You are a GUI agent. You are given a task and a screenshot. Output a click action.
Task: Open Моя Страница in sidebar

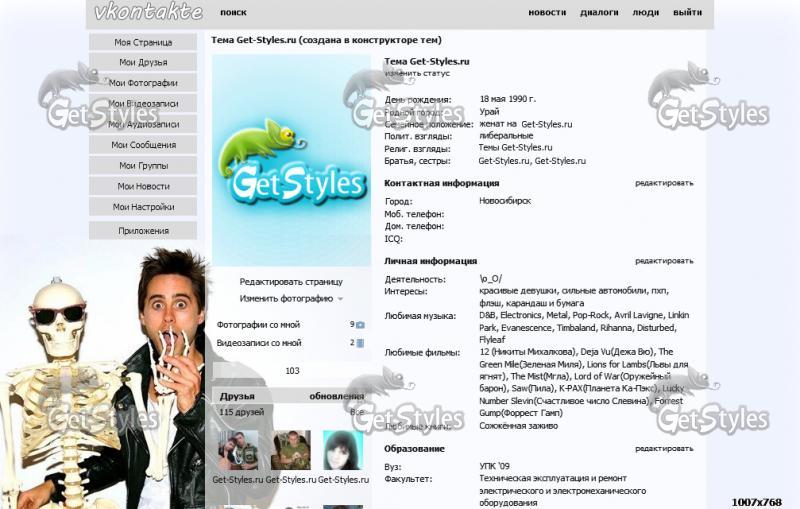143,42
